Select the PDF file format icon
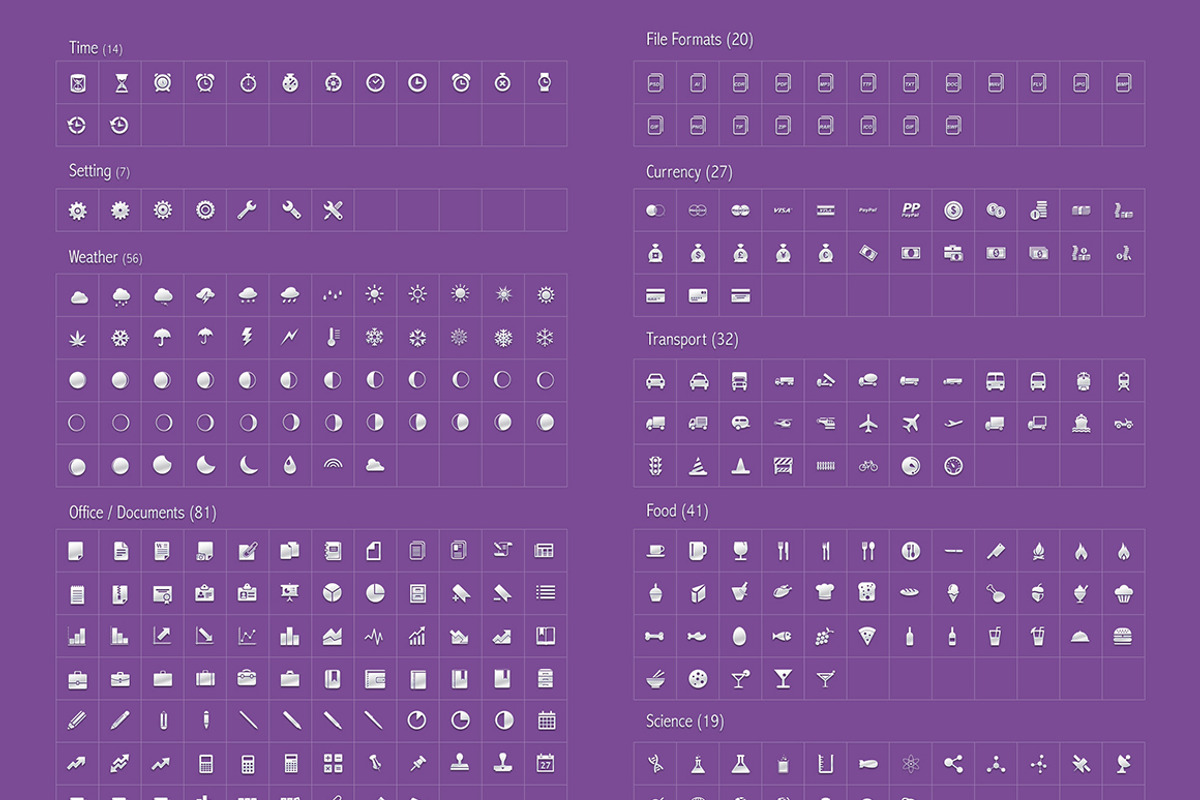 [783, 83]
